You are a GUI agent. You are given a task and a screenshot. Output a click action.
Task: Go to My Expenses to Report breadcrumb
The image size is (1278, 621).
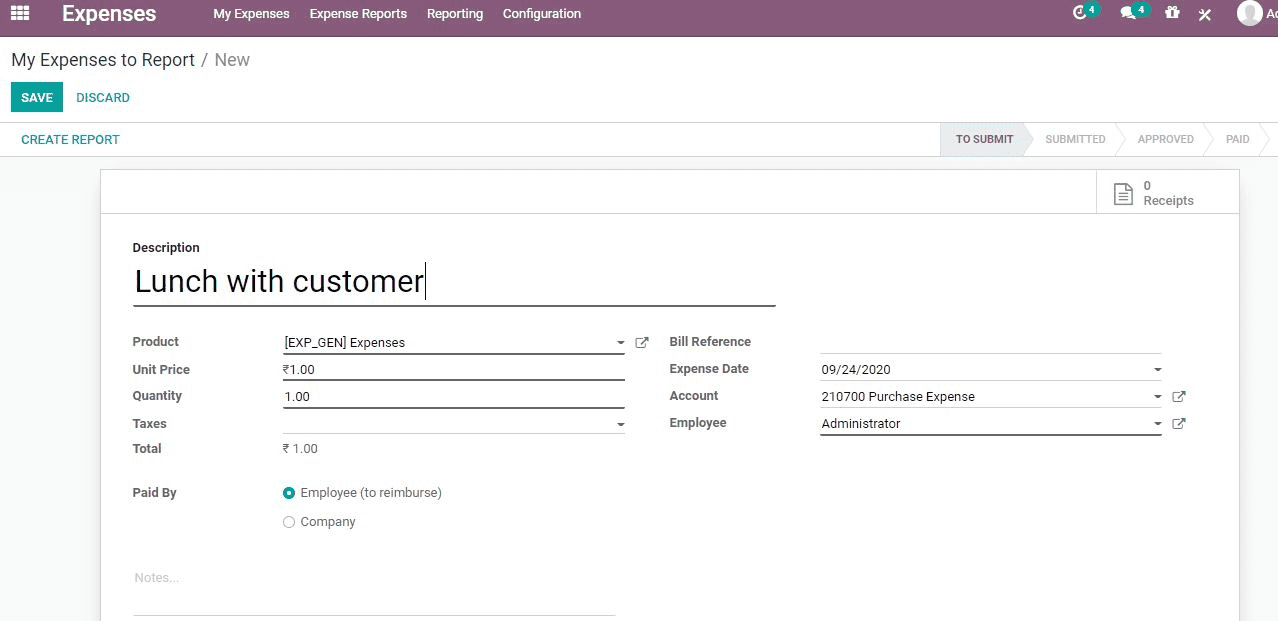pos(103,60)
